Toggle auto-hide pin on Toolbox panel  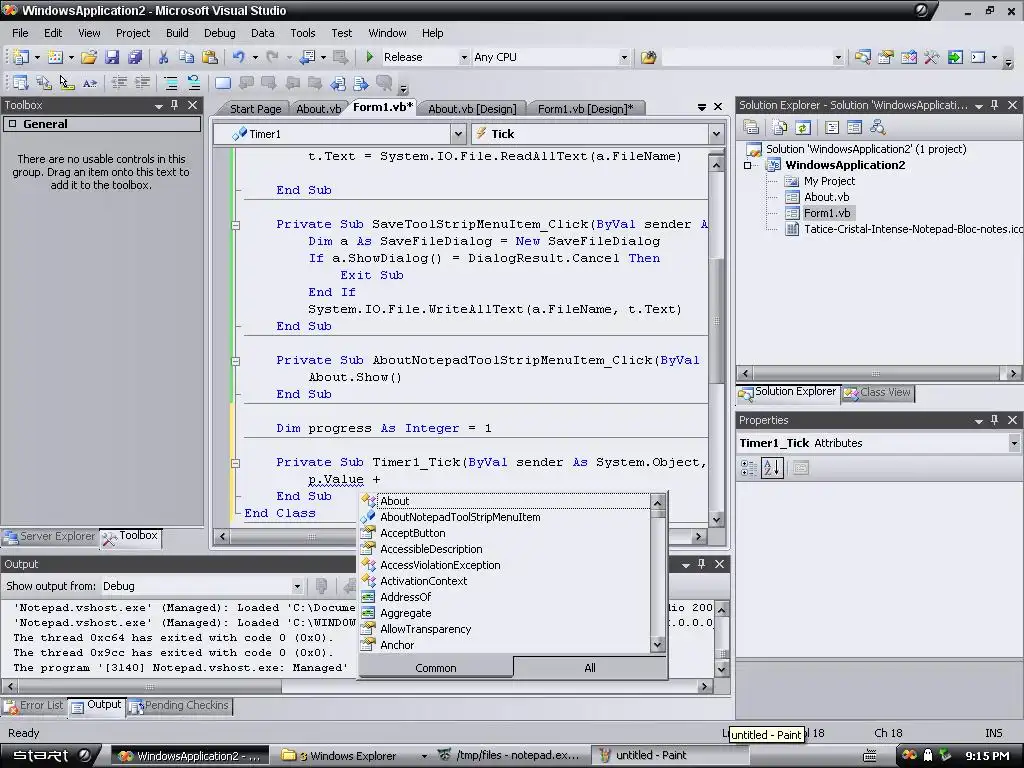(x=174, y=105)
